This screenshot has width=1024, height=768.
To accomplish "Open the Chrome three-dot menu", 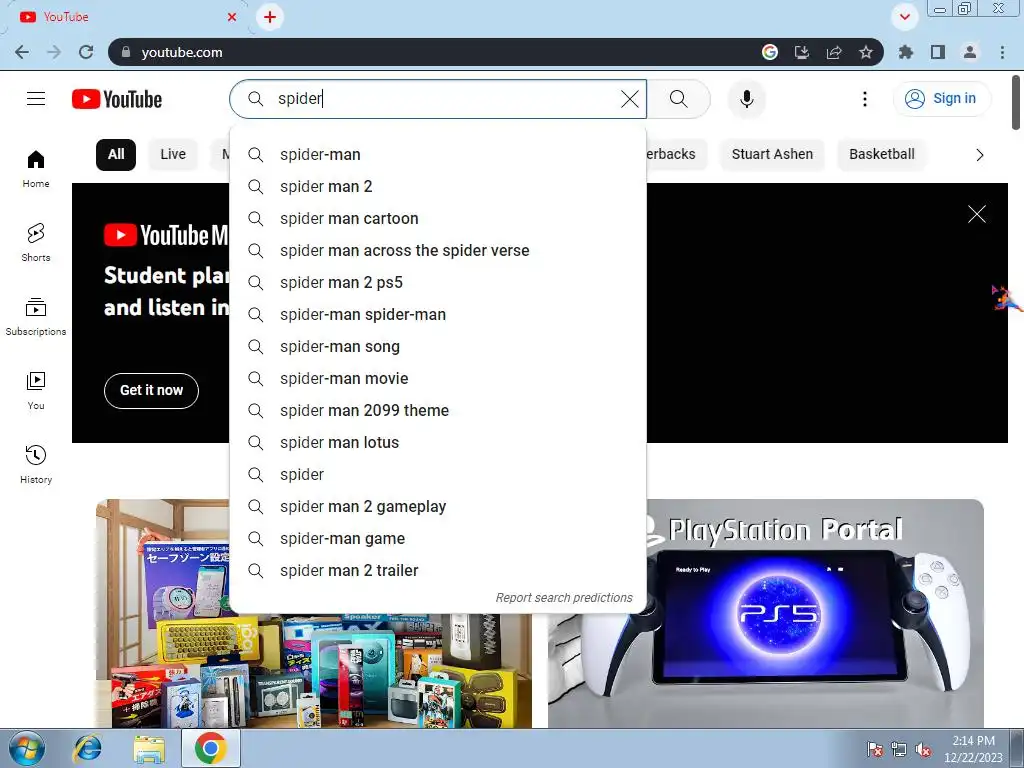I will pyautogui.click(x=1002, y=52).
